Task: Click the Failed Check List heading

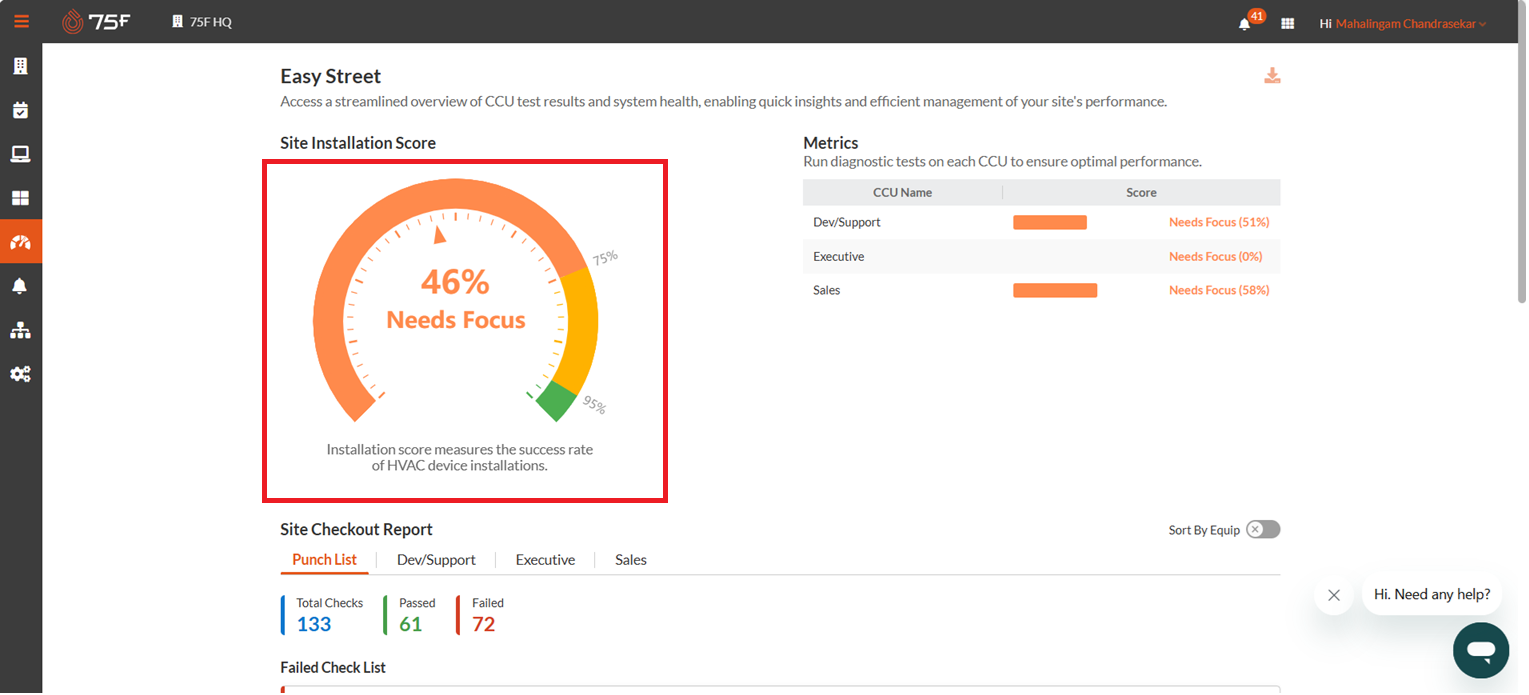Action: tap(333, 667)
